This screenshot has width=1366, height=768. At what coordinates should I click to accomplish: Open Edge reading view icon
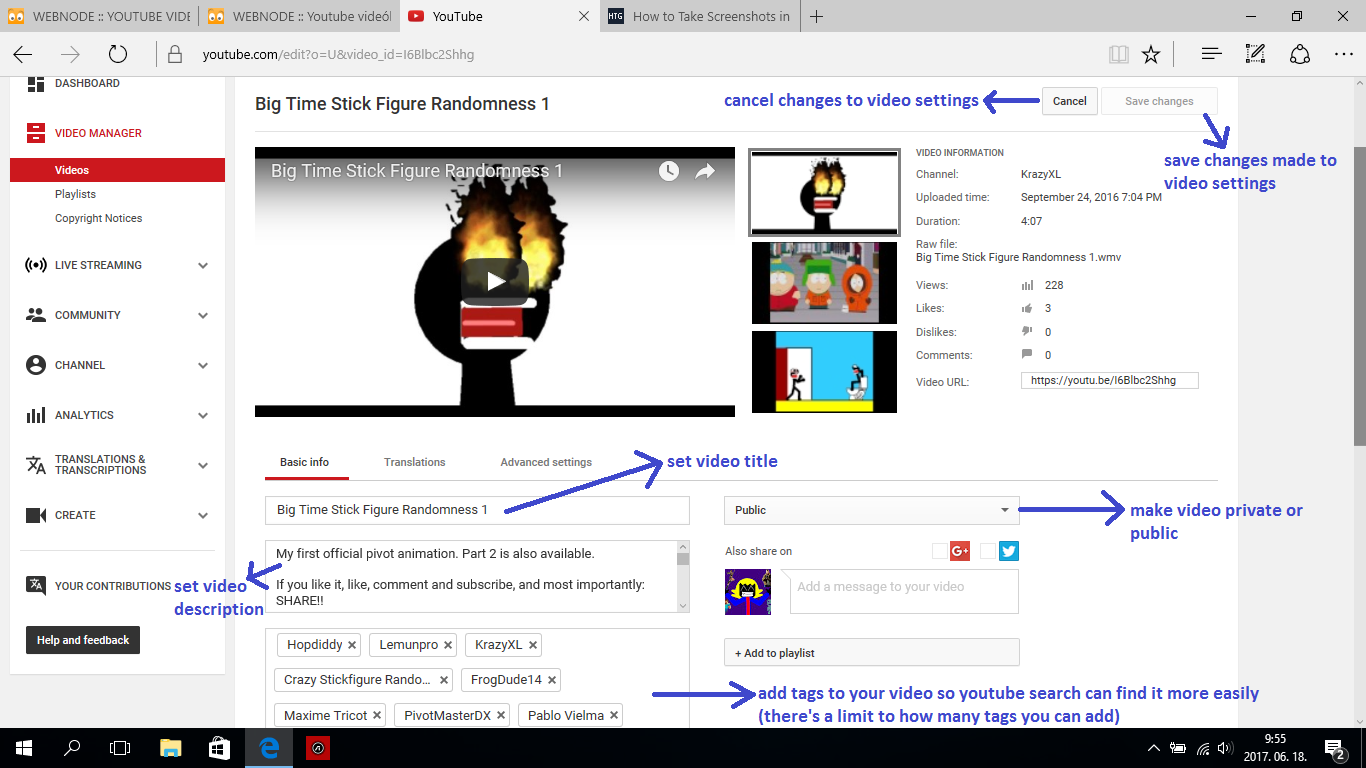1118,54
